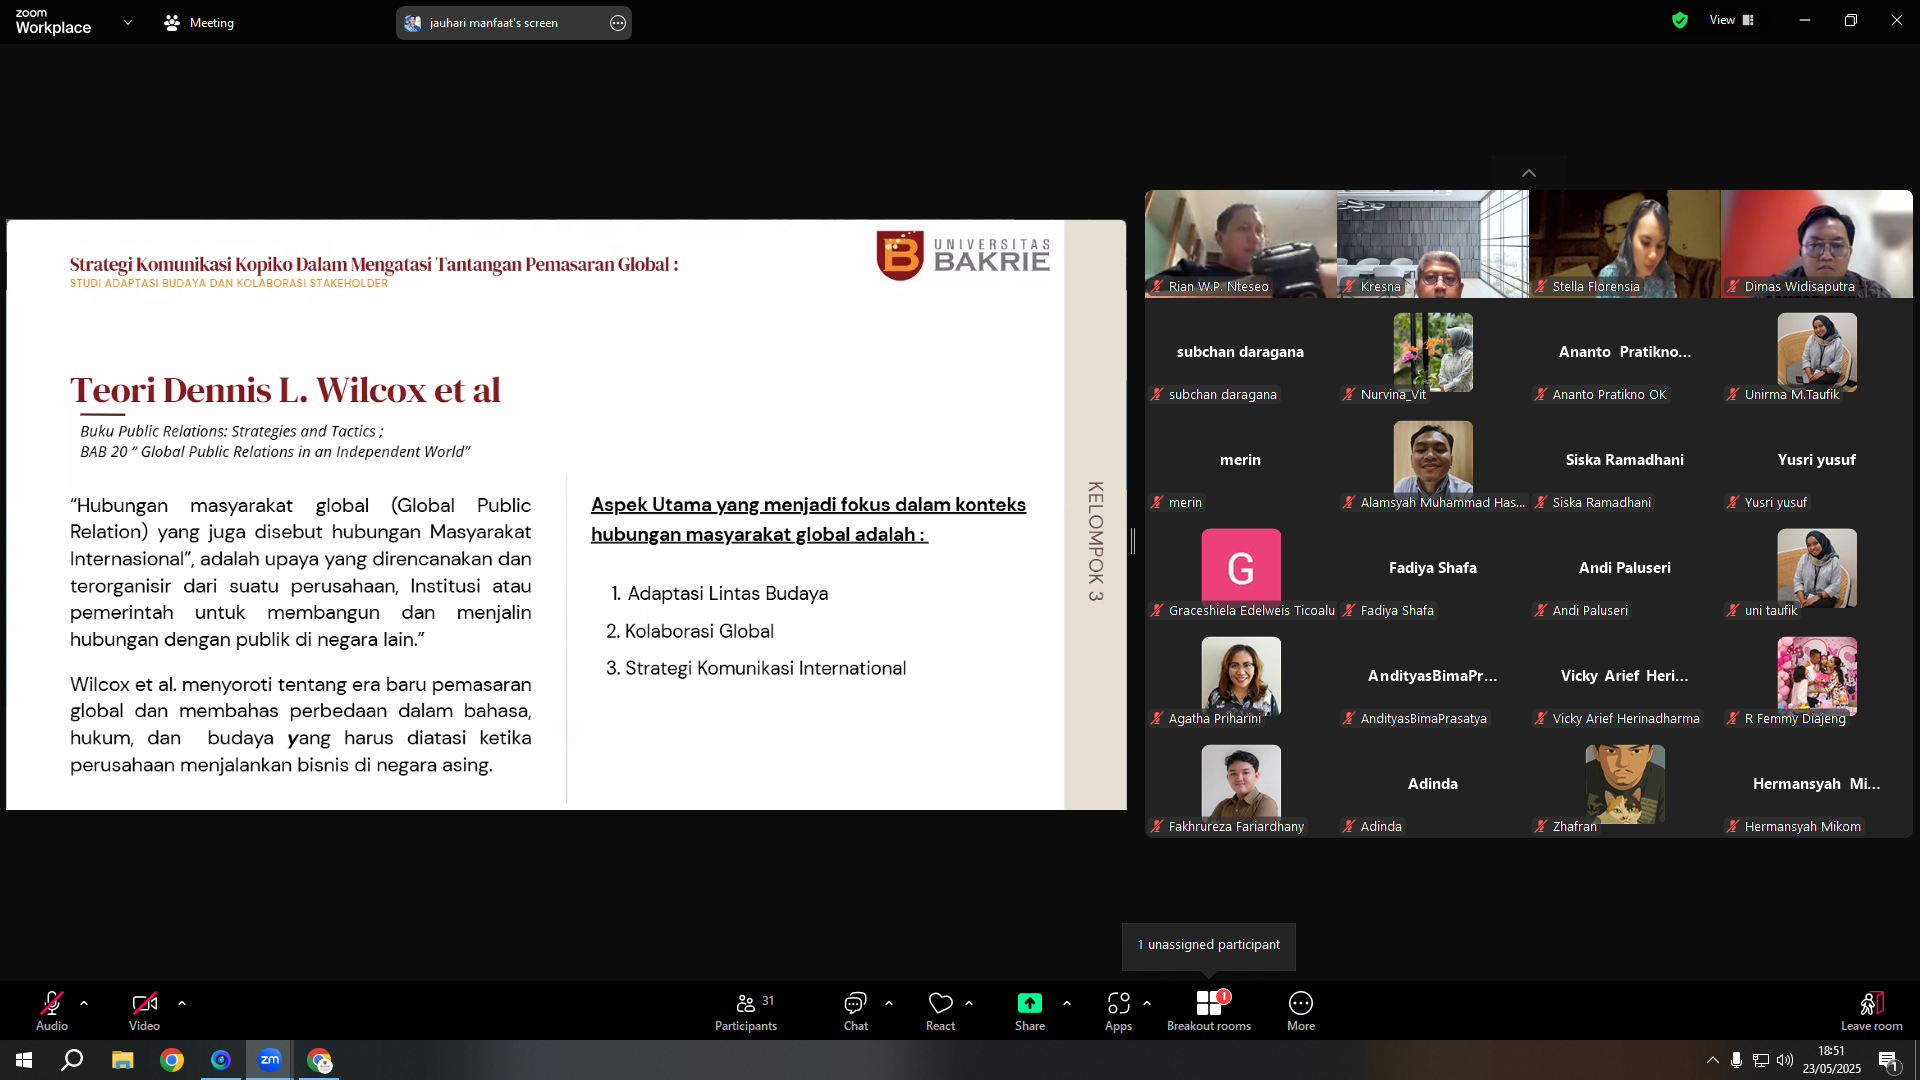
Task: Turn on camera with the Video button
Action: [x=144, y=1010]
